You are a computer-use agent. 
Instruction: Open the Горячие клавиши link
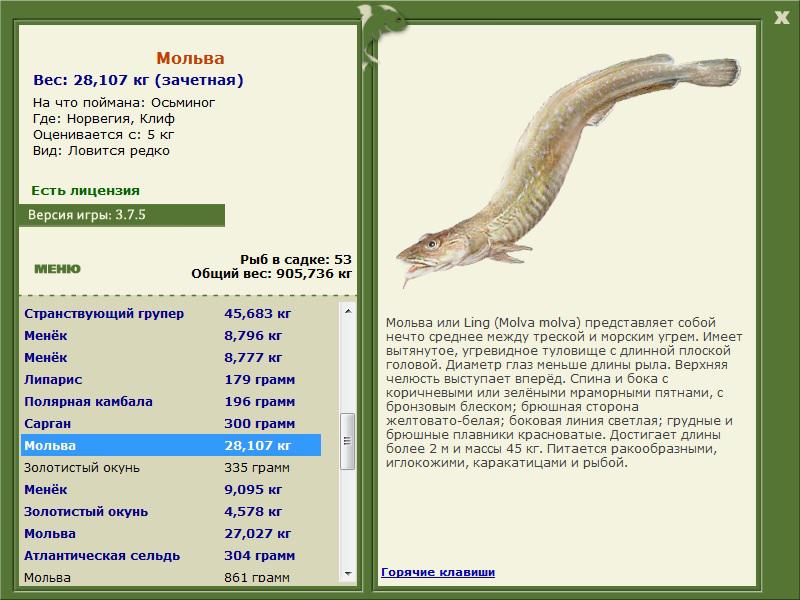[x=438, y=572]
